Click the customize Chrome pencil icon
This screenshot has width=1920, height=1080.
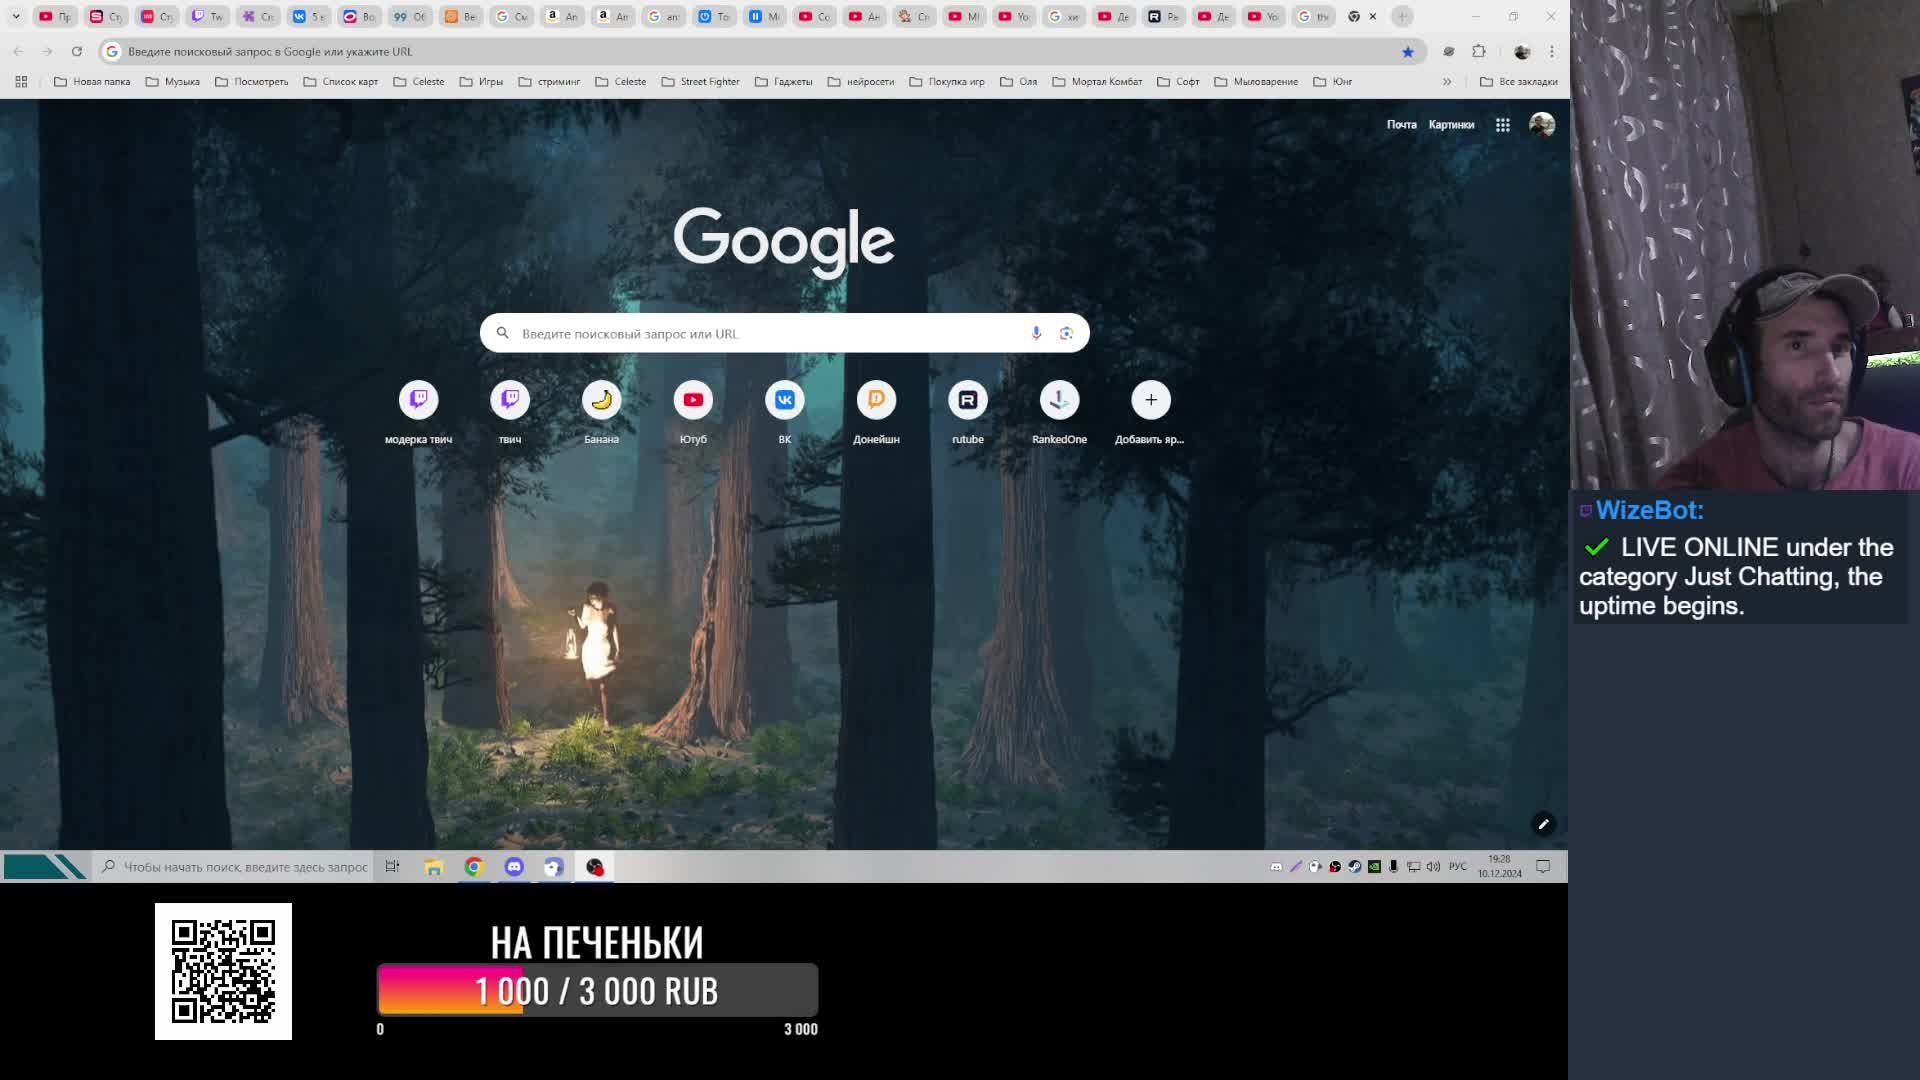click(x=1543, y=824)
